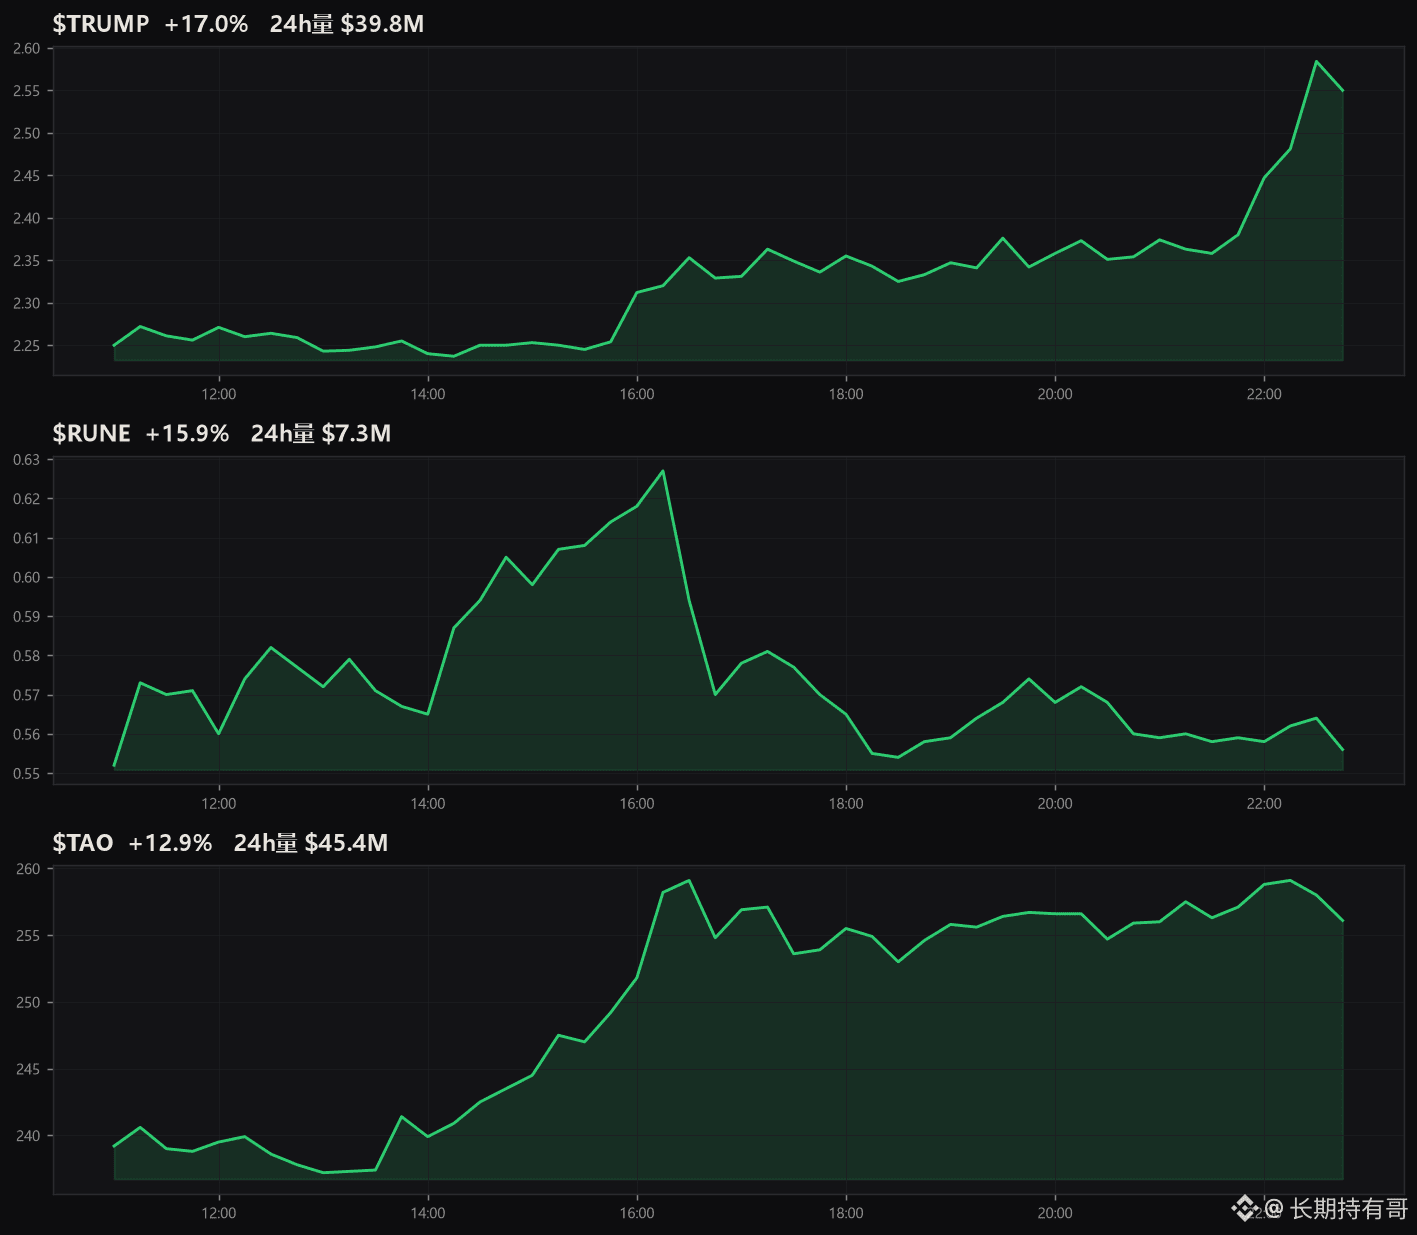Click 20:00 on the $TRUMP time axis
Screen dimensions: 1417x1235
coord(1055,394)
